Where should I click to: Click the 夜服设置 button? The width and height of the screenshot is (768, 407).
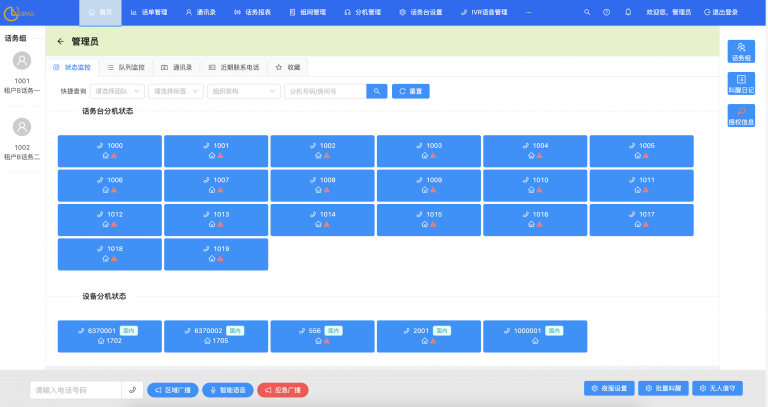pyautogui.click(x=609, y=388)
